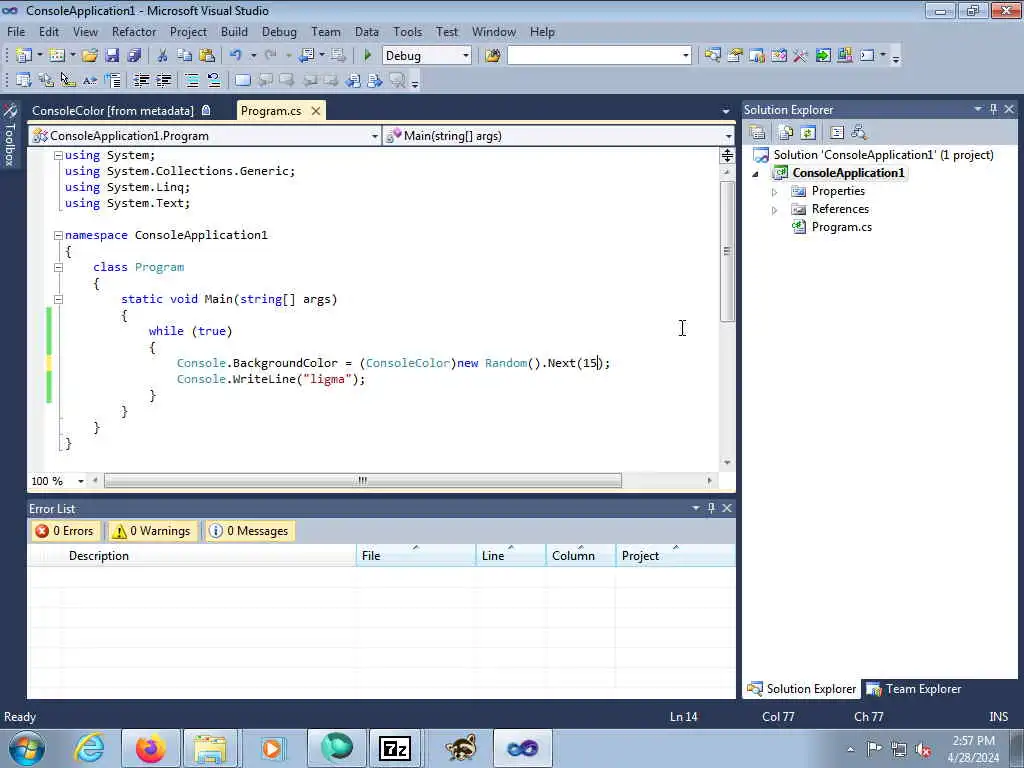1024x768 pixels.
Task: Click the New Project toolbar icon
Action: [24, 56]
